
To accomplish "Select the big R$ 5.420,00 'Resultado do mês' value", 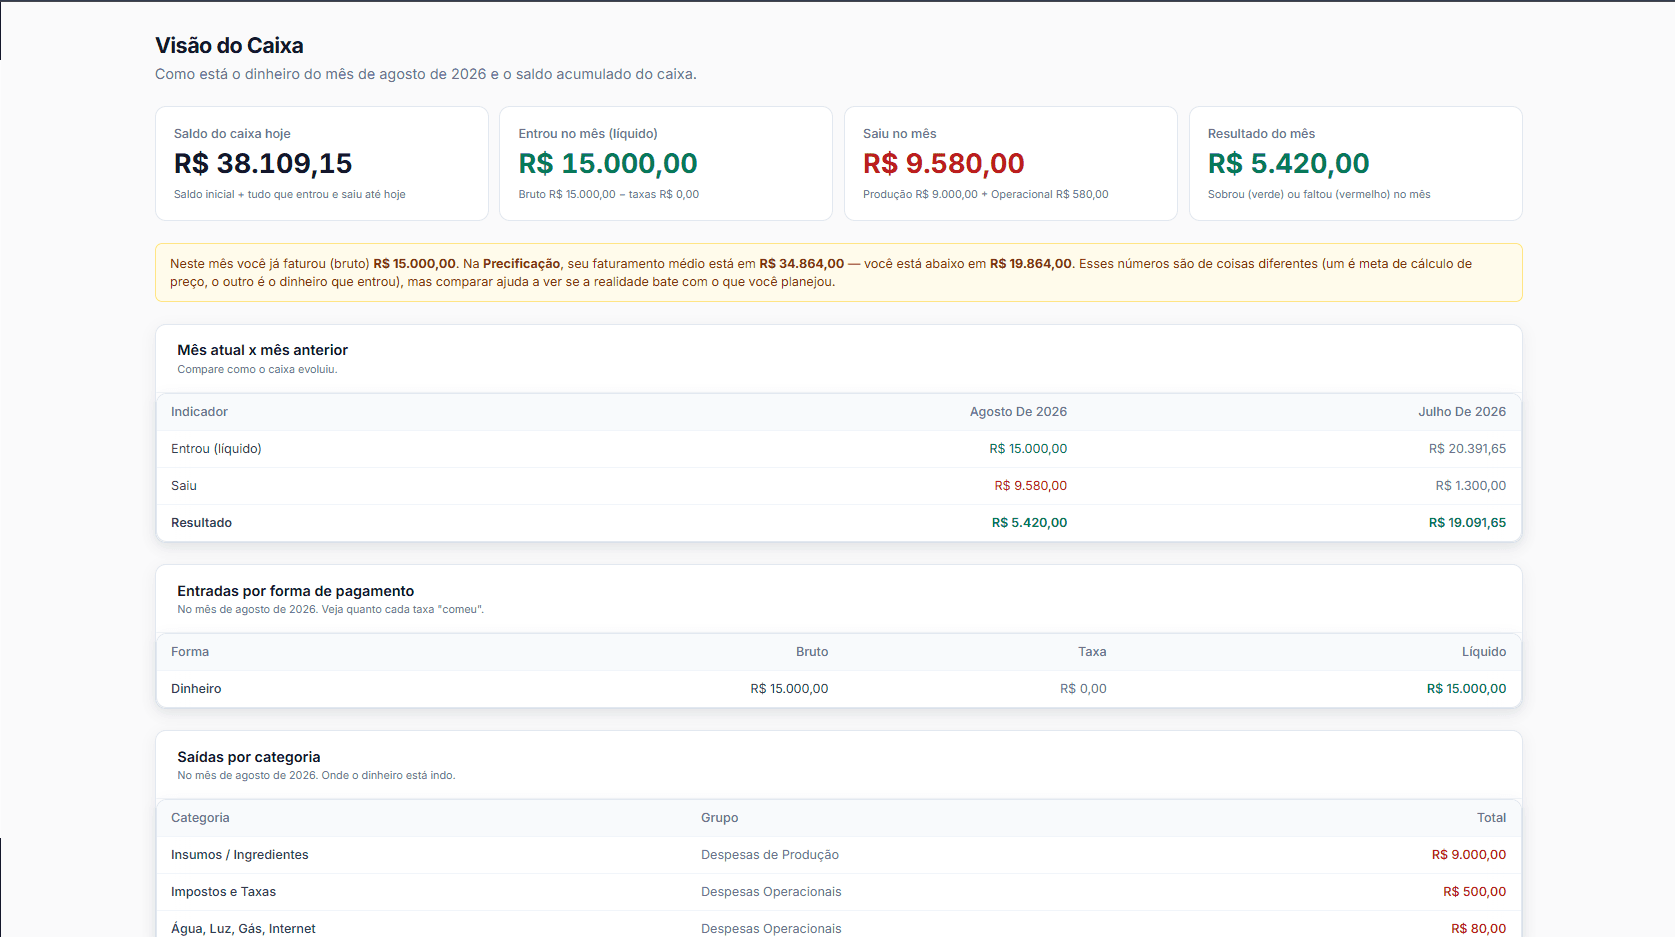I will [1289, 163].
